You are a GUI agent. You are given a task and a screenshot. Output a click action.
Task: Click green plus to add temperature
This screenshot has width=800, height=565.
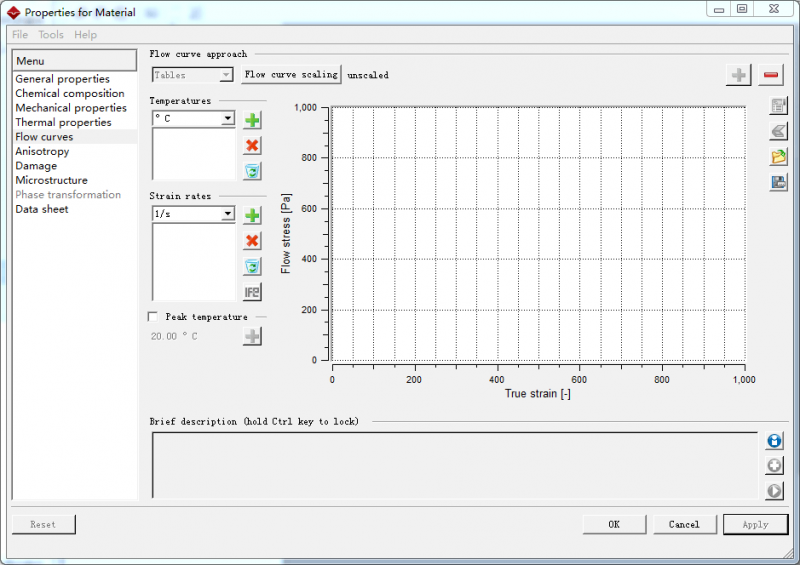[x=252, y=120]
